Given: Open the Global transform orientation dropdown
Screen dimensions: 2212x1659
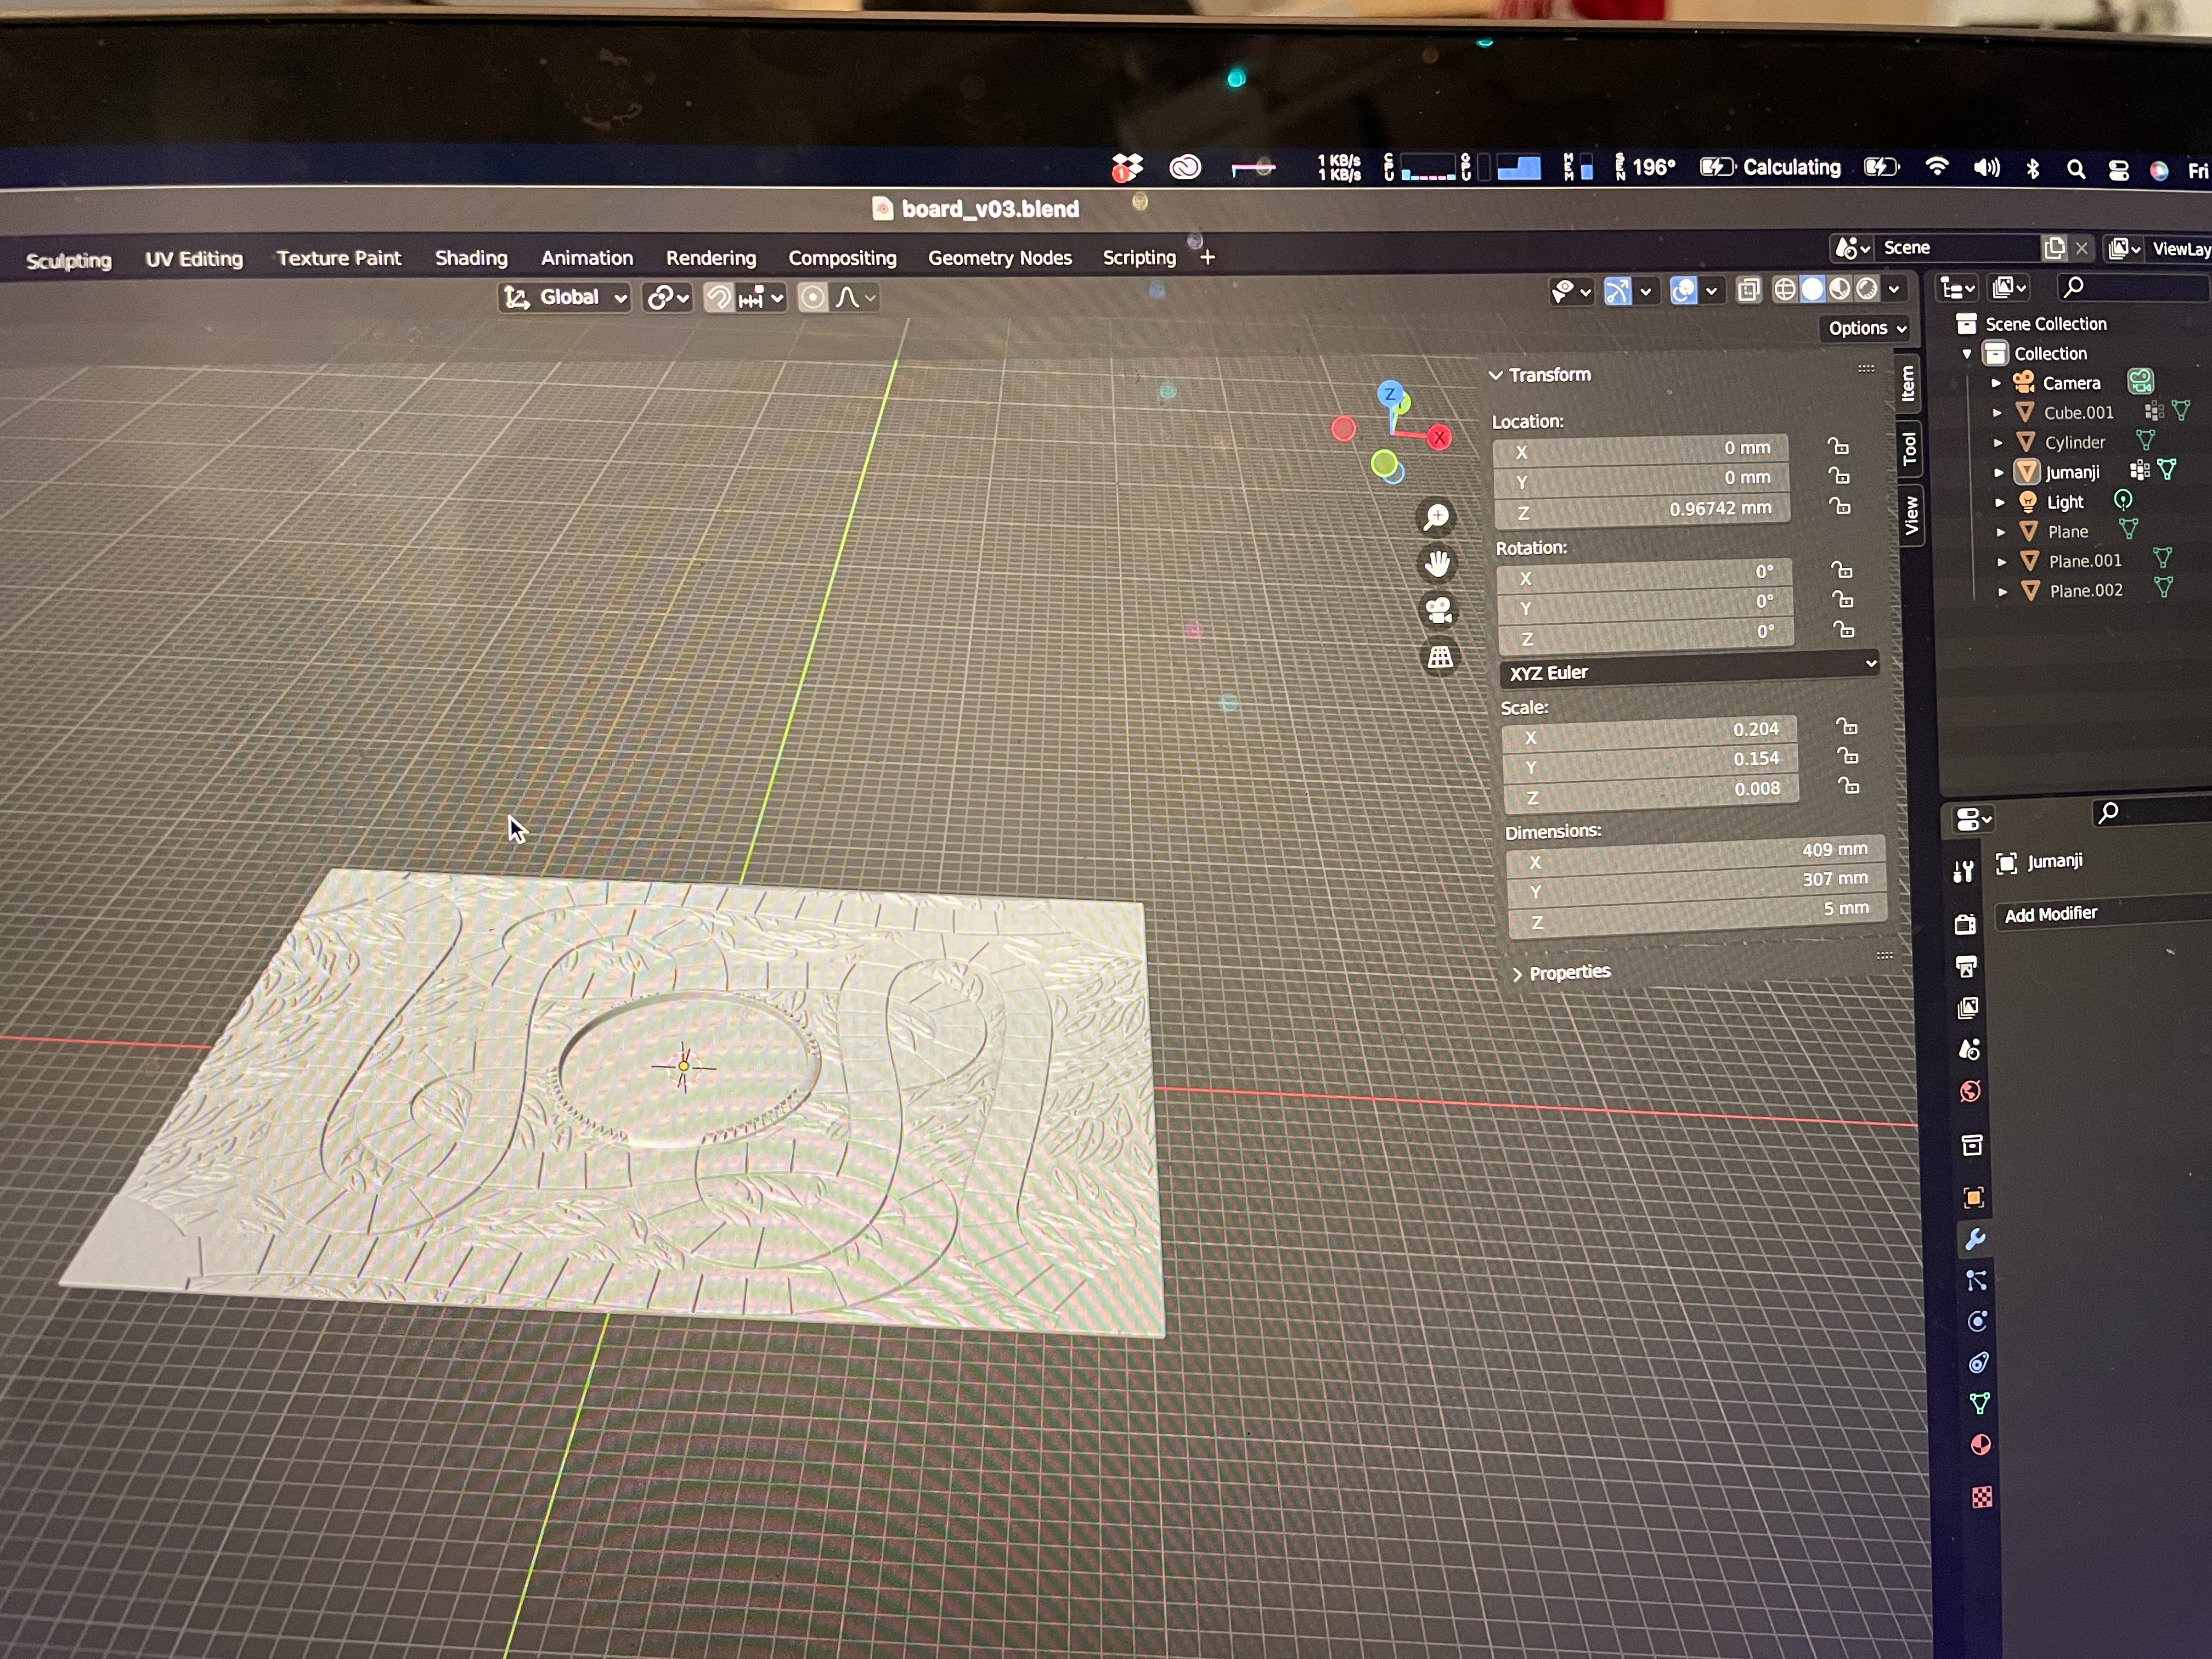Looking at the screenshot, I should tap(565, 297).
